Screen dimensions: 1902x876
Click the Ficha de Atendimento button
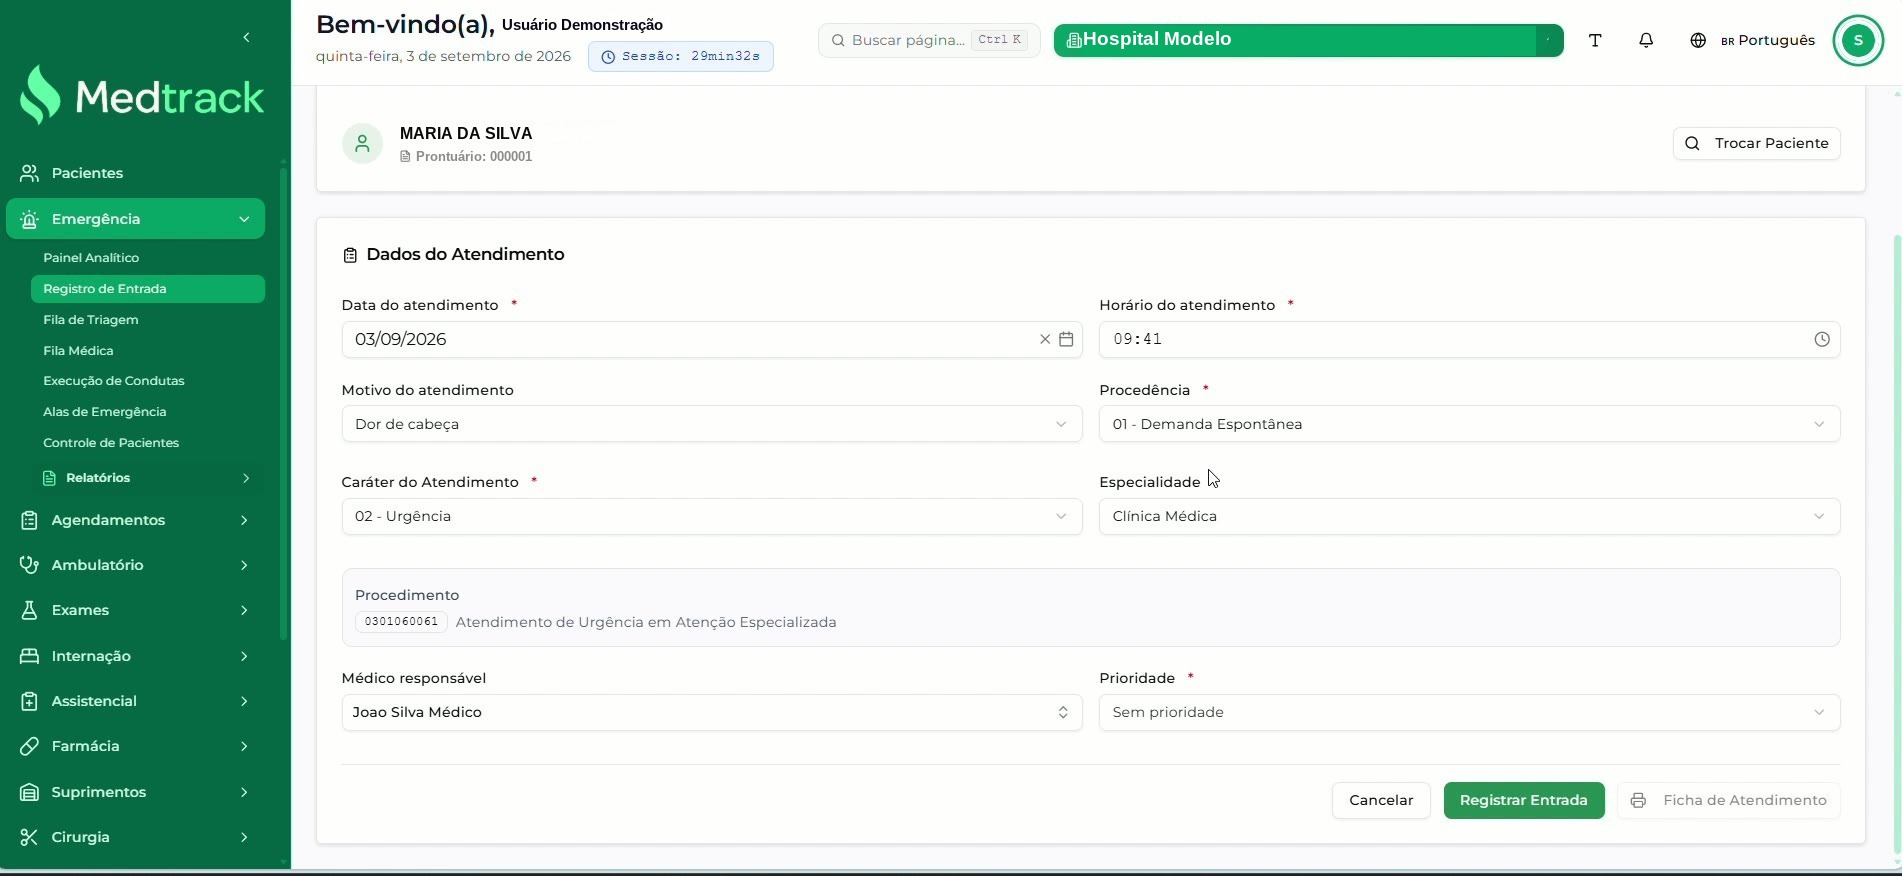pos(1729,800)
